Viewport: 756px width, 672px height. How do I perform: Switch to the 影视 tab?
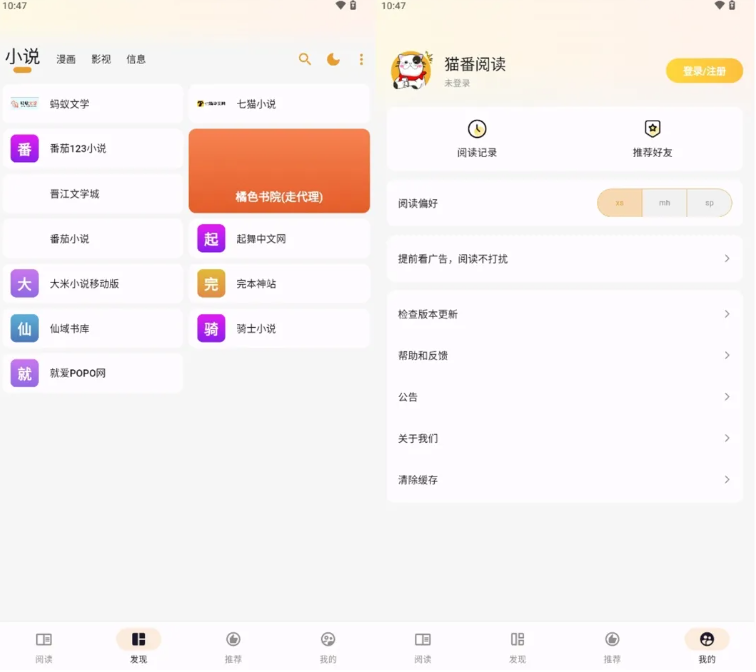click(x=101, y=59)
